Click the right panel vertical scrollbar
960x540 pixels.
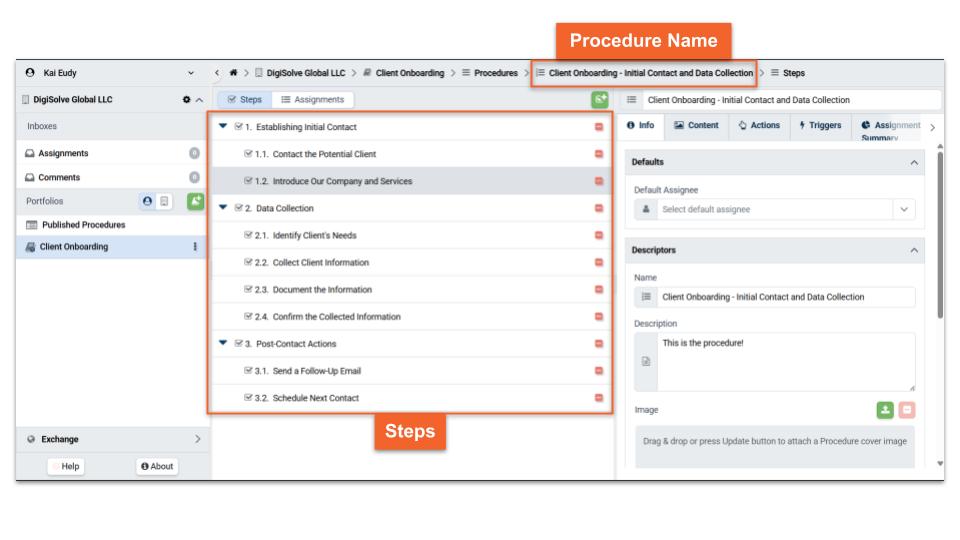(938, 230)
